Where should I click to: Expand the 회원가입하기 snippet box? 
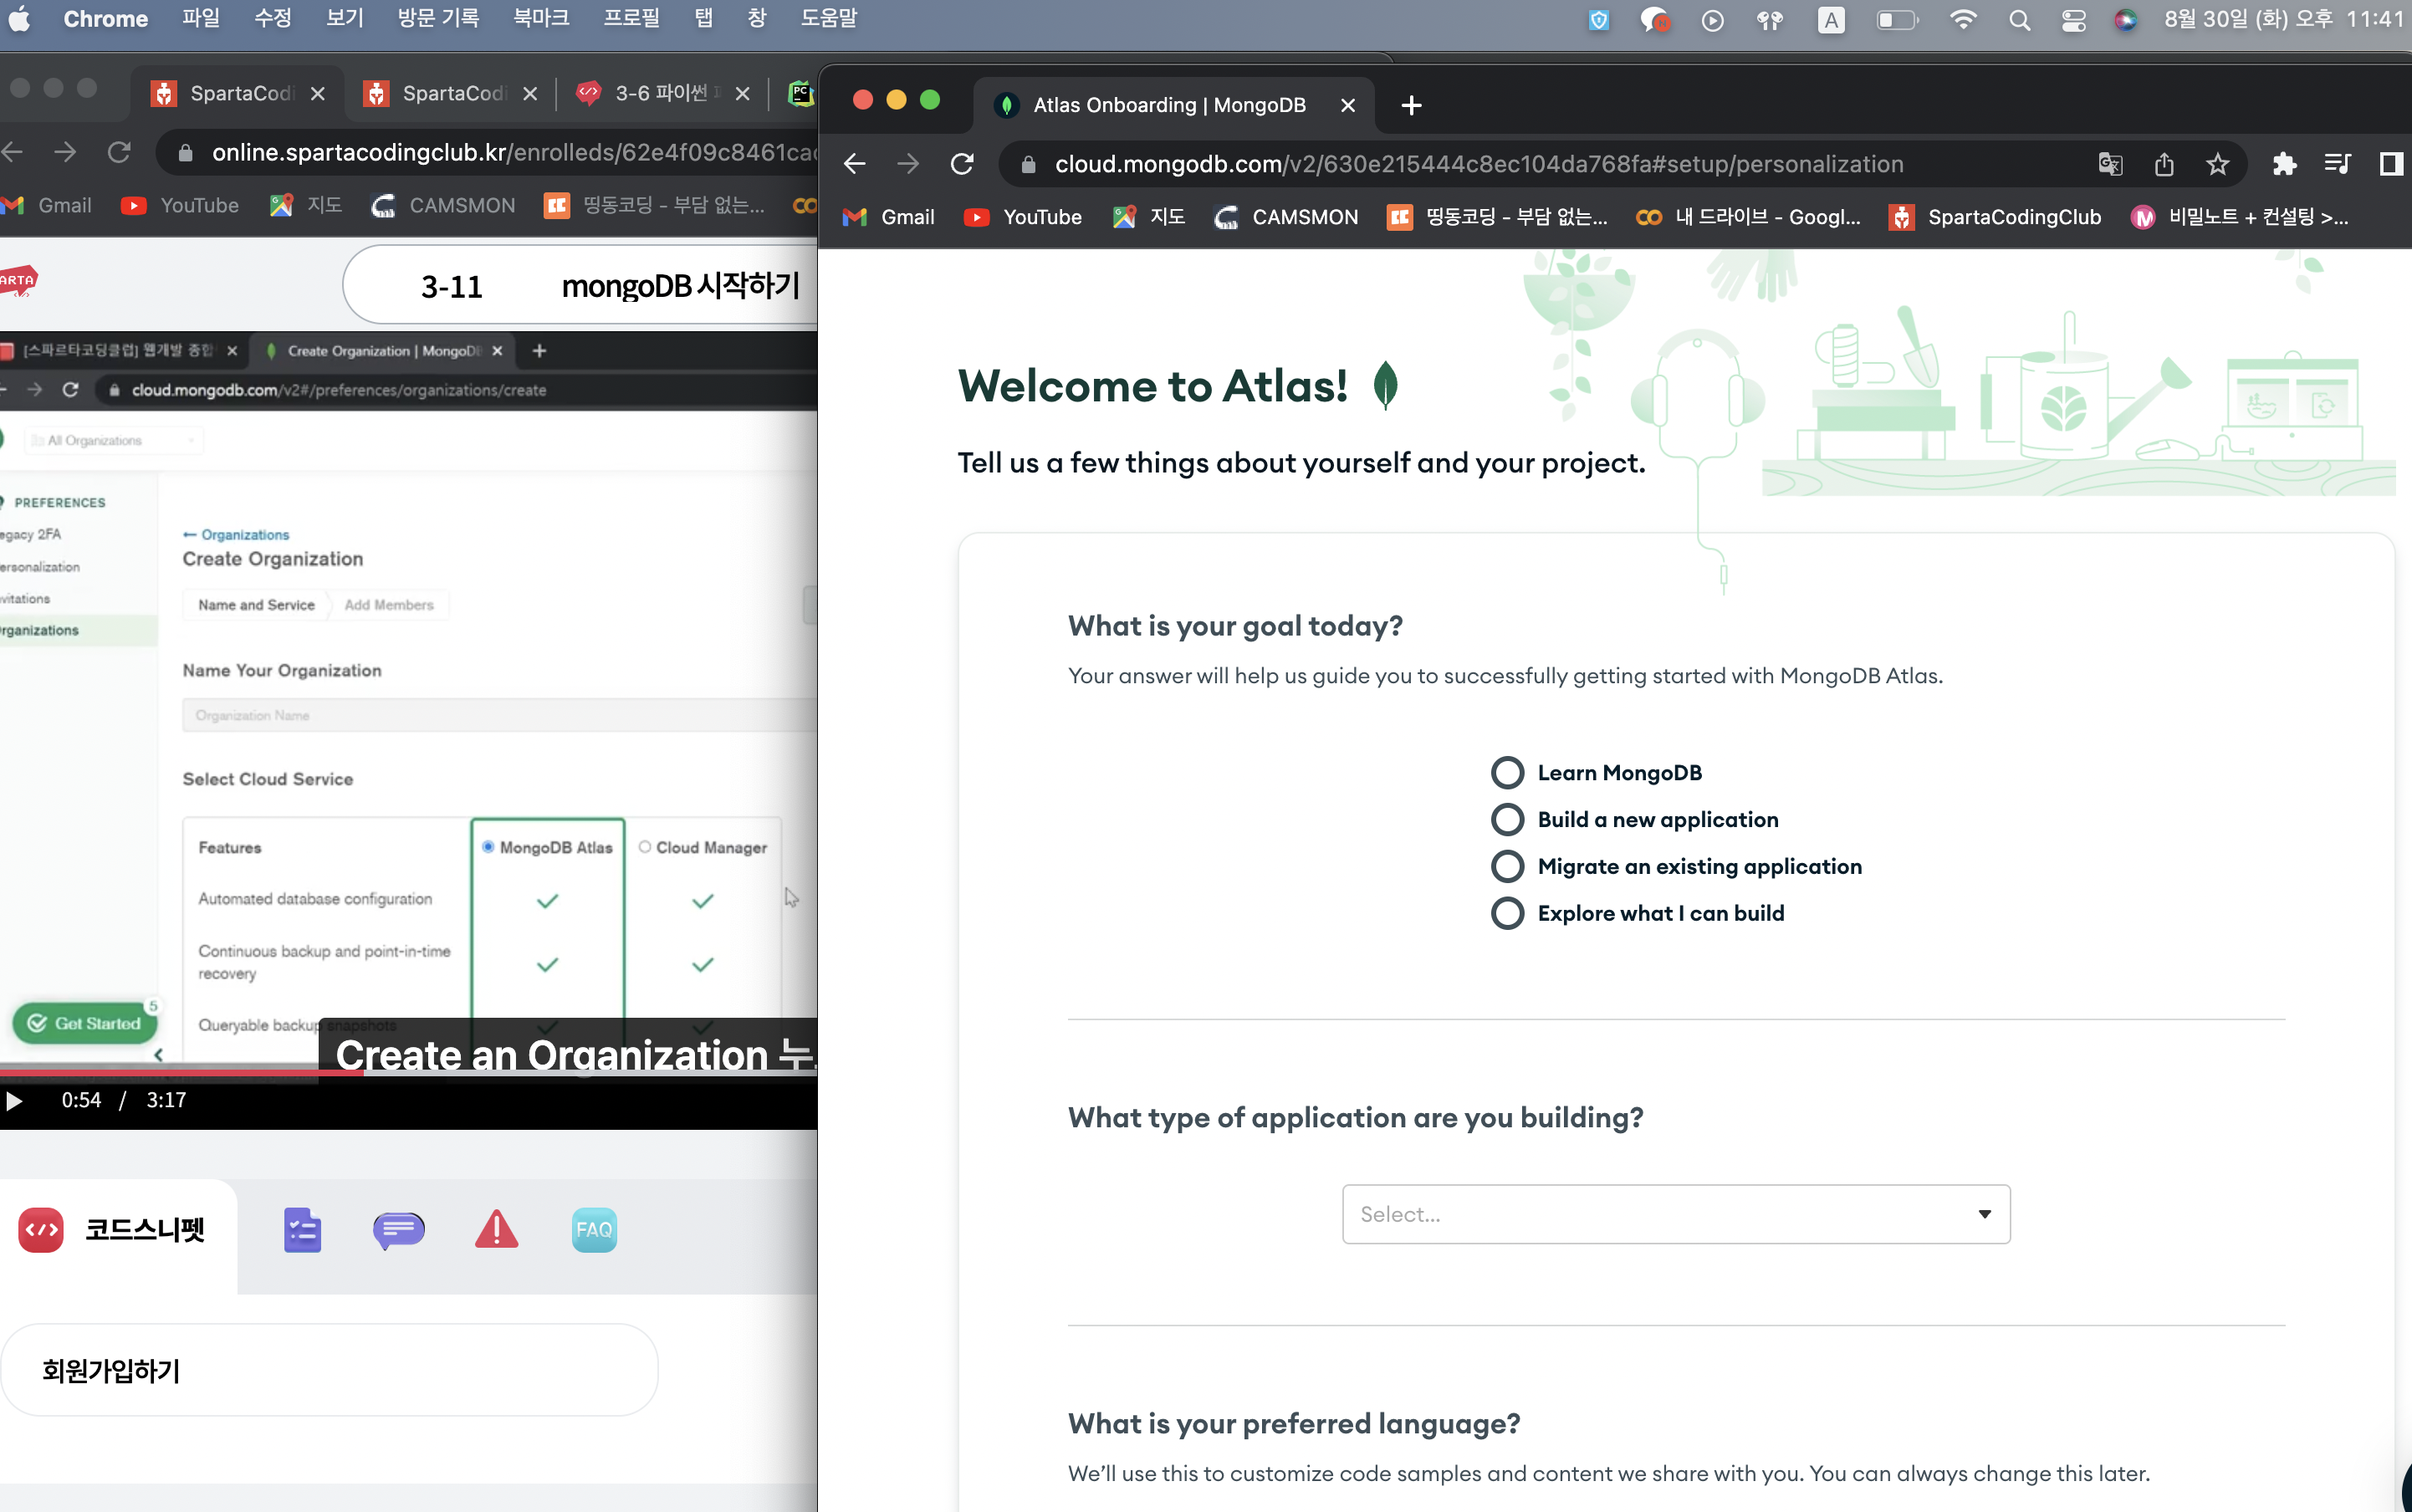(x=329, y=1370)
